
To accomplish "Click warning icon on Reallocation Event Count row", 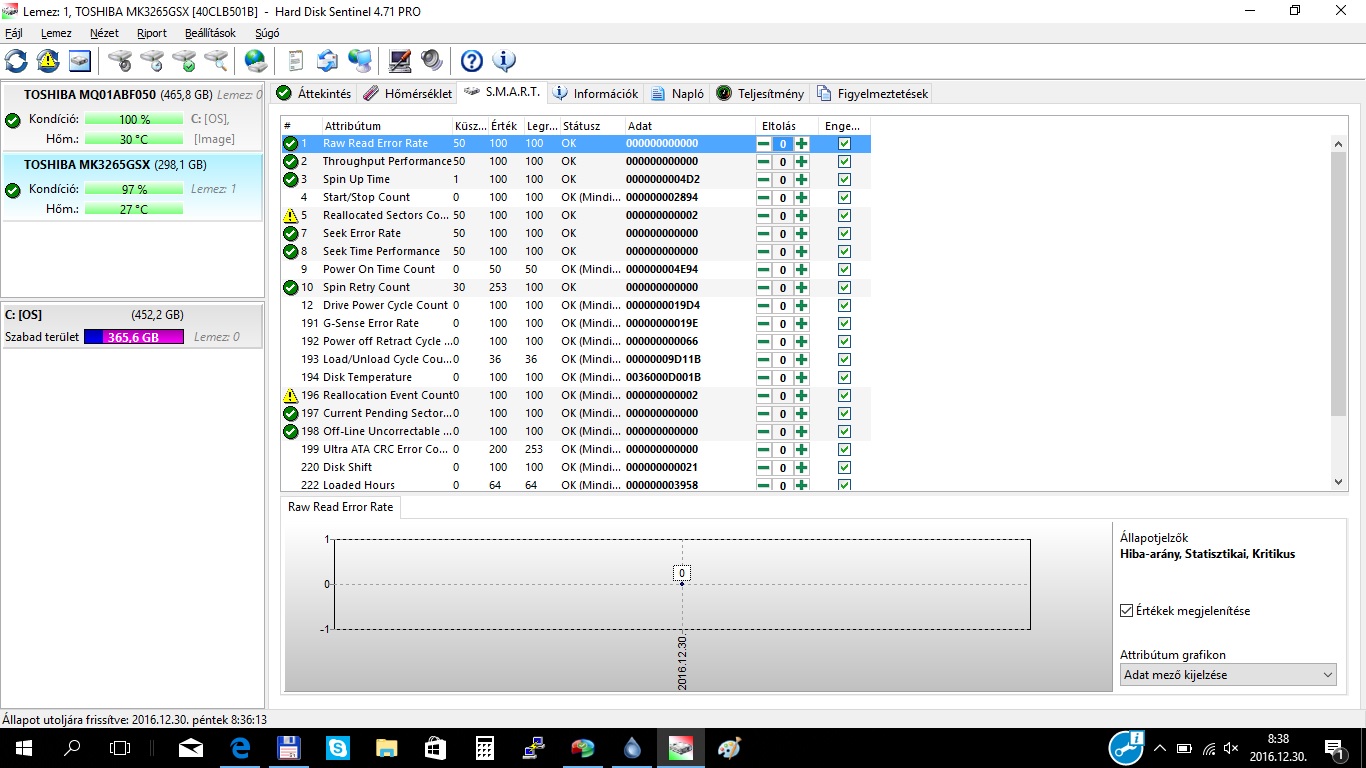I will point(290,395).
